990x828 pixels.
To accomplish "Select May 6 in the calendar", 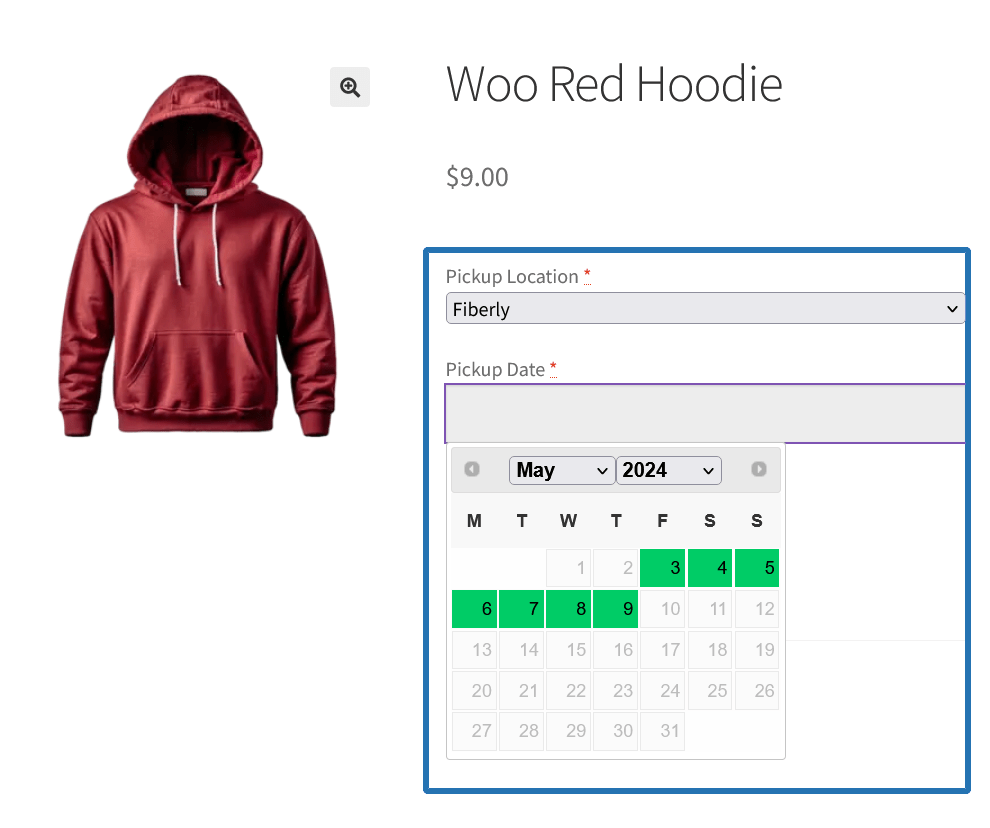I will point(474,608).
